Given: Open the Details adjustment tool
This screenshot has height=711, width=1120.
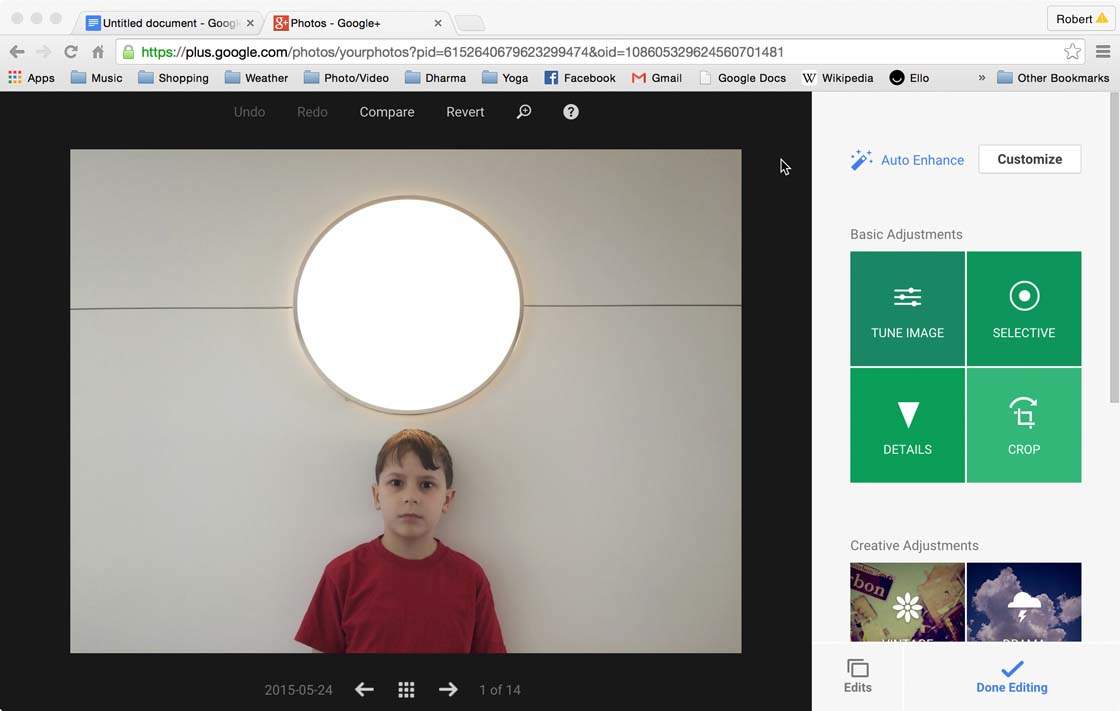Looking at the screenshot, I should coord(907,424).
